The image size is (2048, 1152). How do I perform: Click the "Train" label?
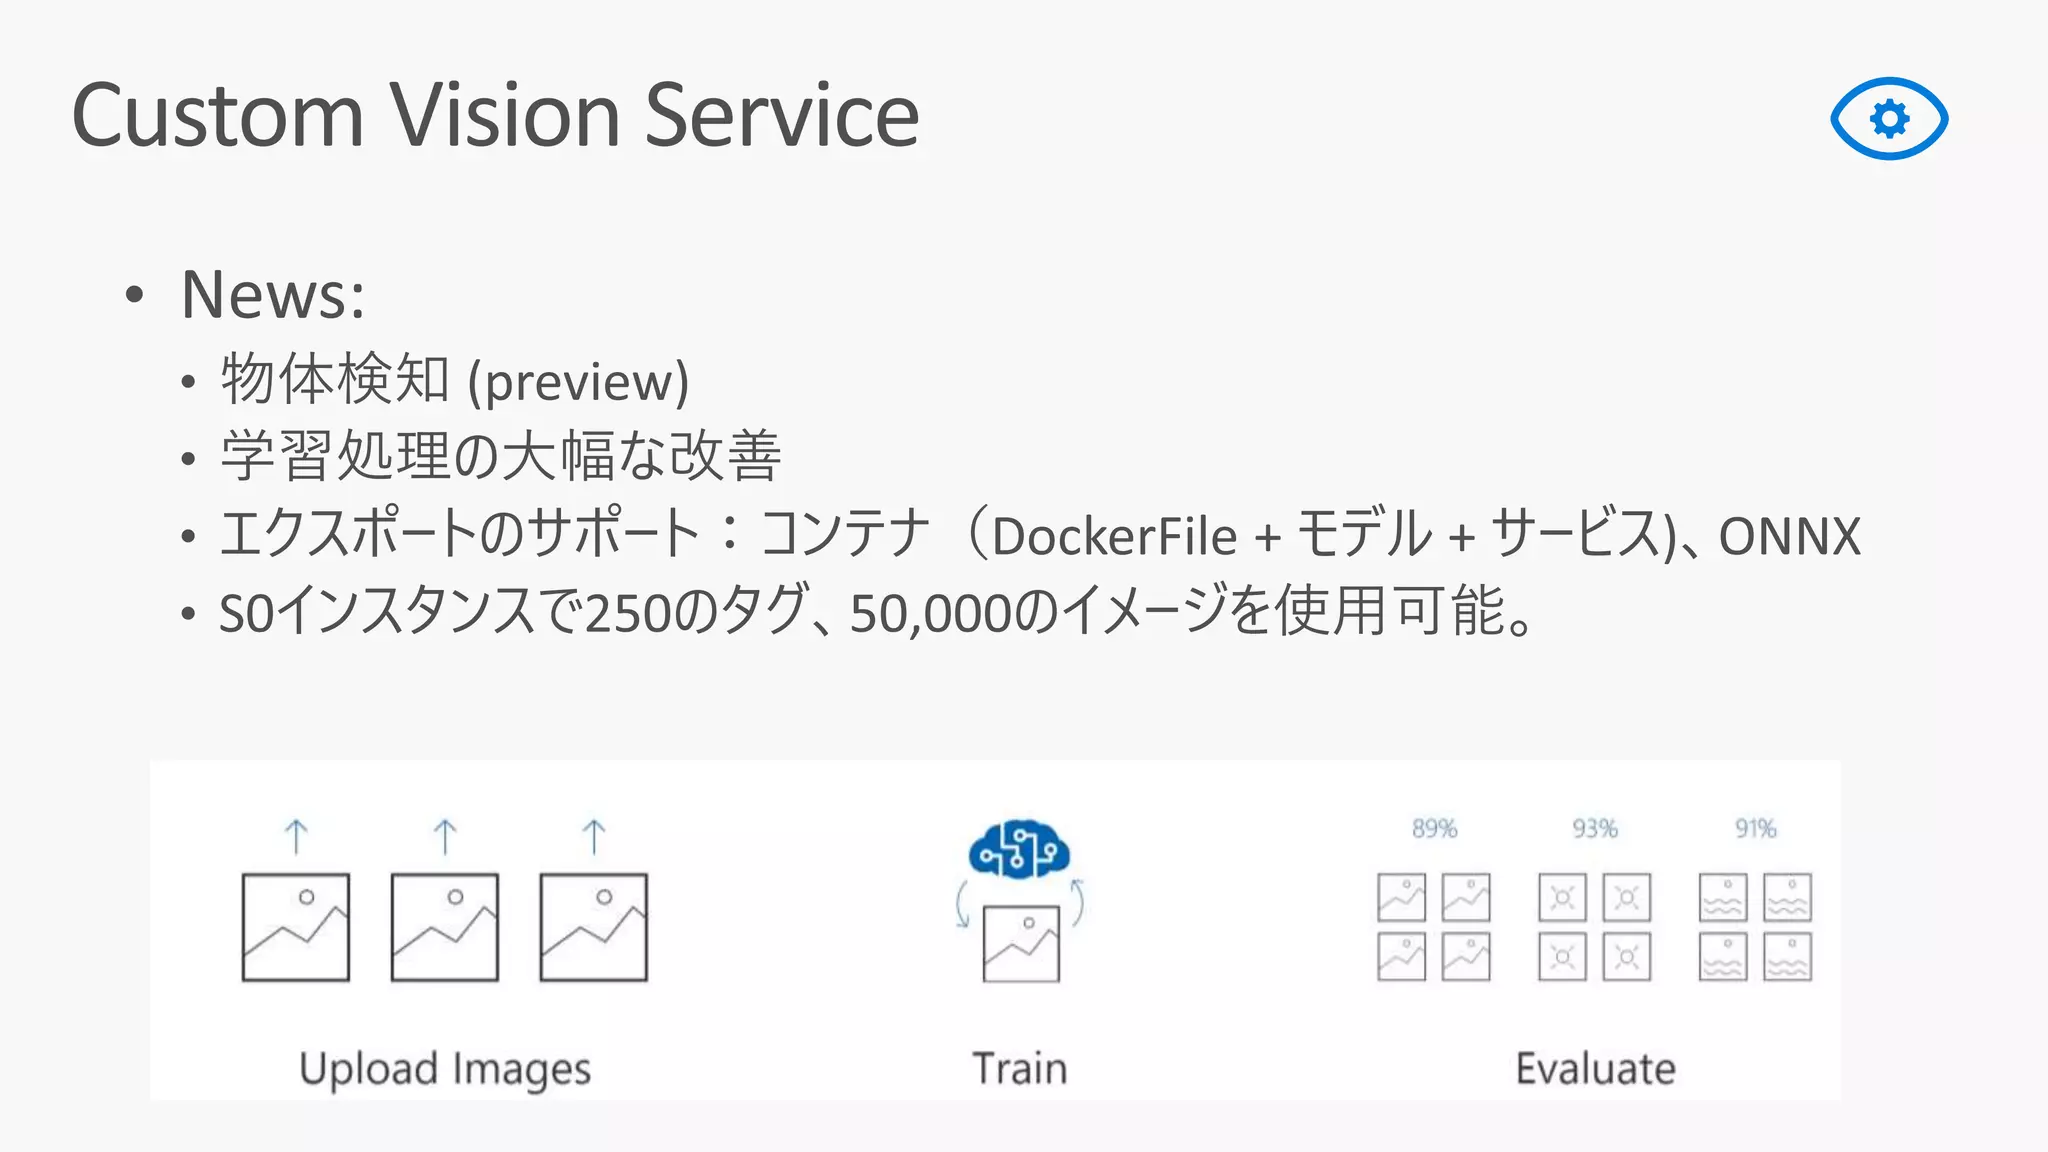click(x=1020, y=1069)
